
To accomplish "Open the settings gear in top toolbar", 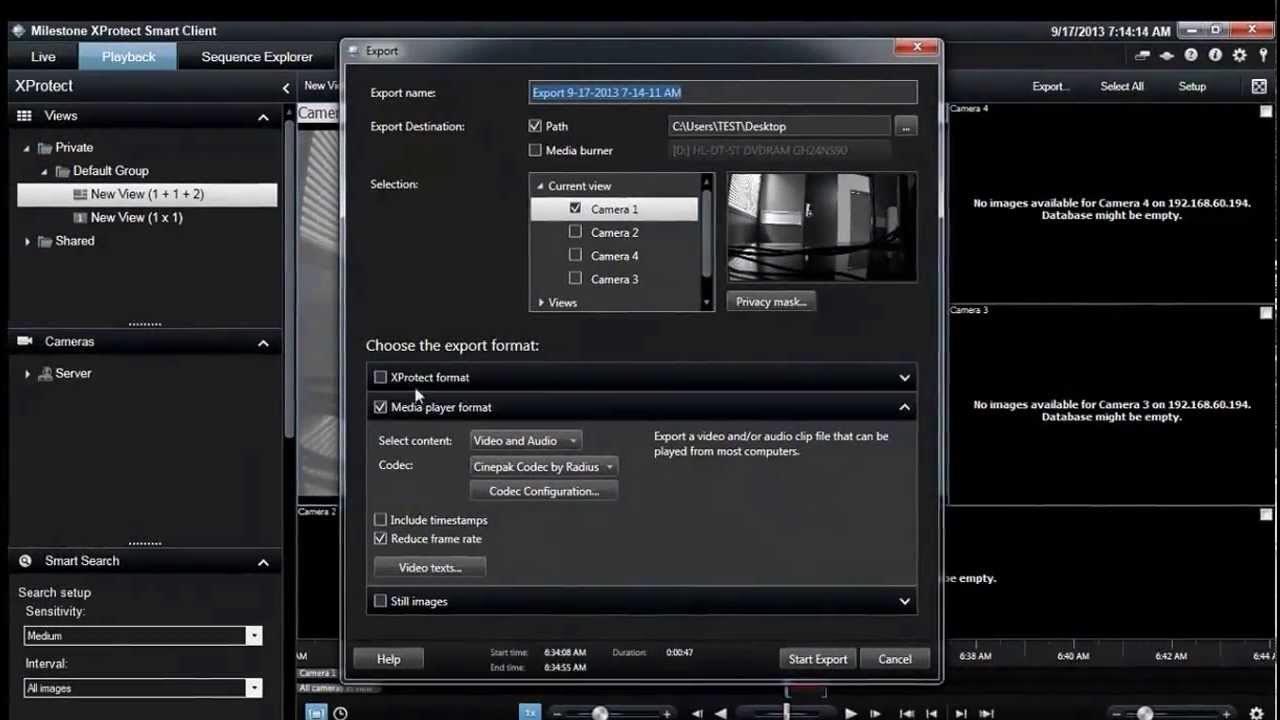I will pyautogui.click(x=1240, y=56).
